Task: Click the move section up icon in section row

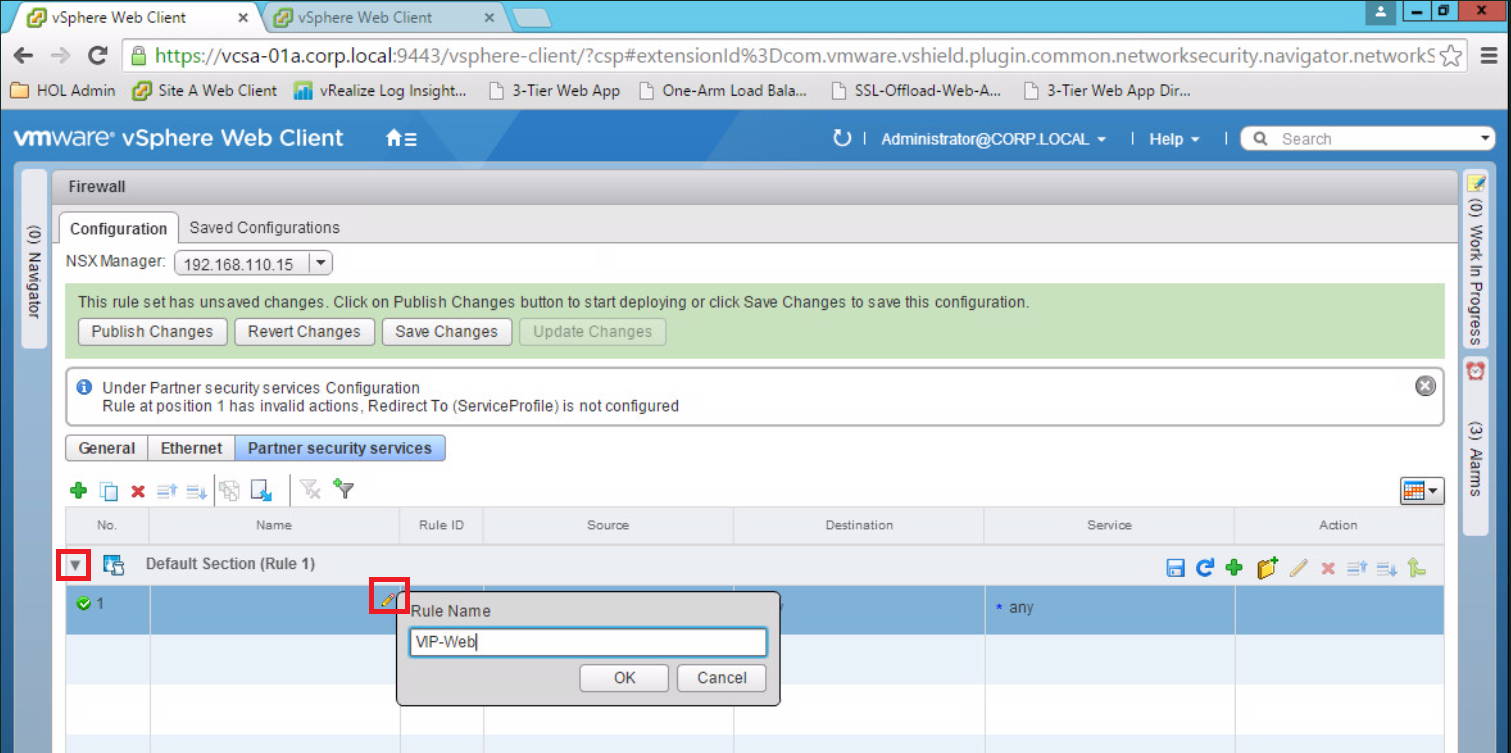Action: click(x=1357, y=568)
